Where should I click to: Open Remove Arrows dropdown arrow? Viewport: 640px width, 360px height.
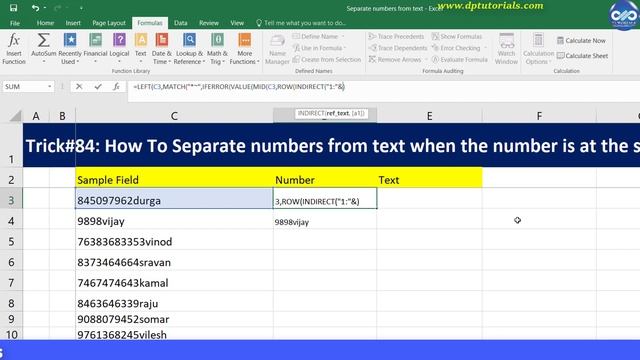[426, 60]
